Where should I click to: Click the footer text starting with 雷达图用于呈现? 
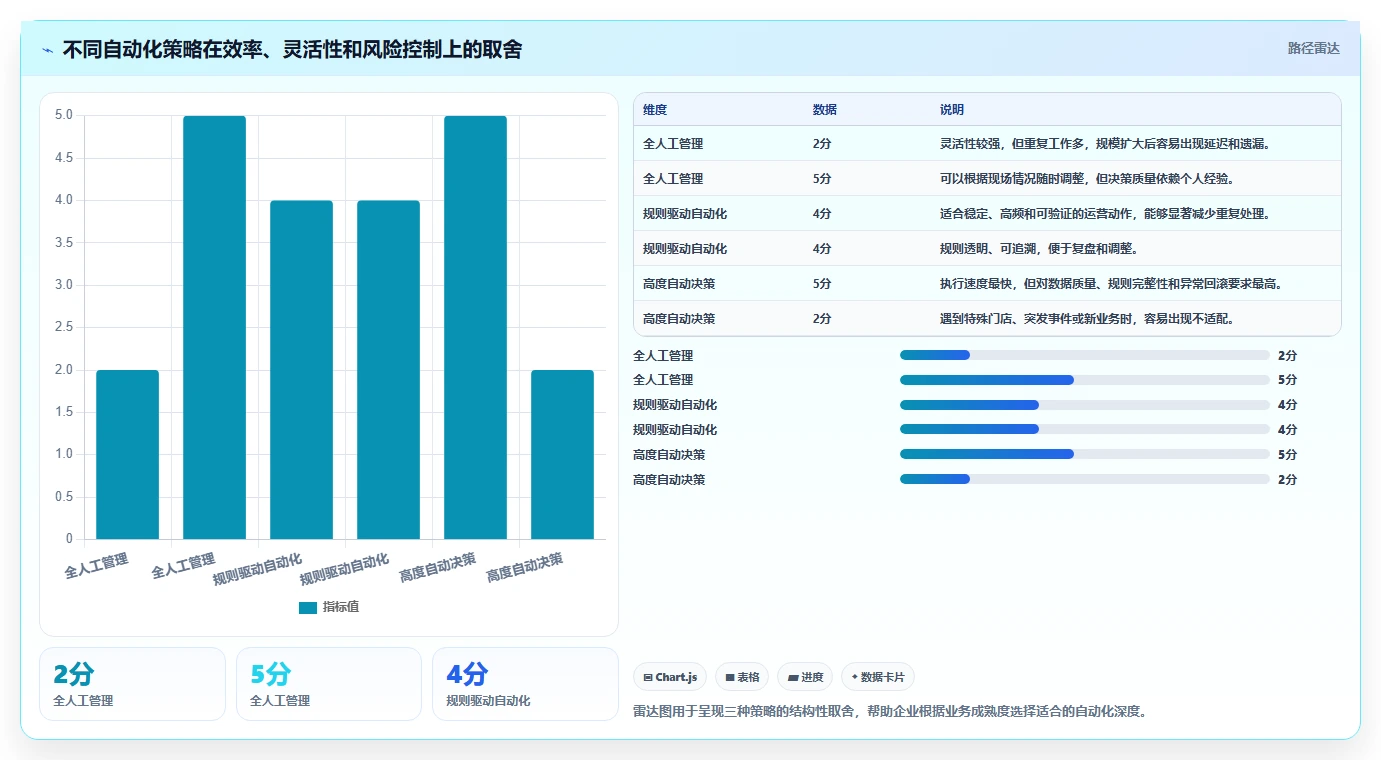(890, 712)
